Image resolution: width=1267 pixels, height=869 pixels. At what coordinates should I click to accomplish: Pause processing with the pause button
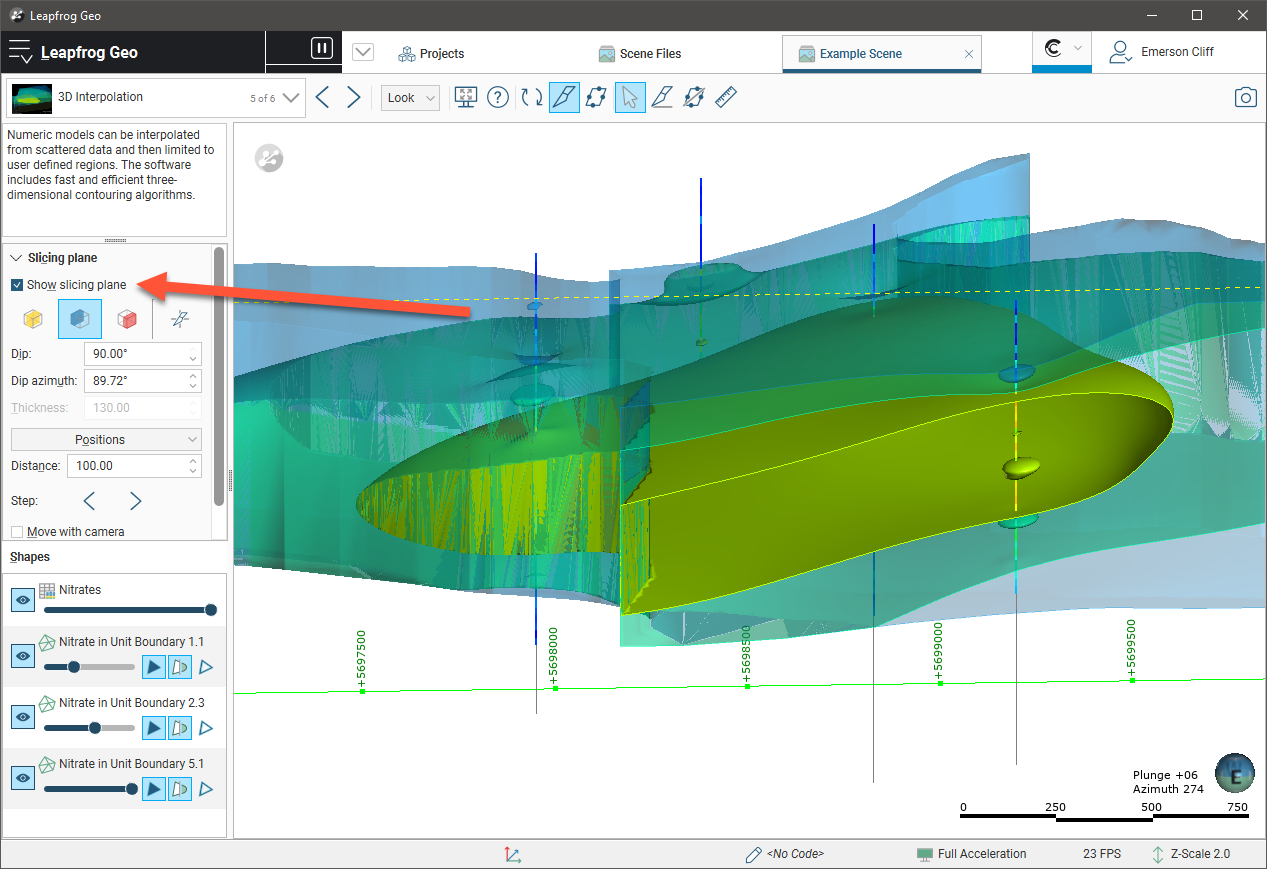(x=321, y=48)
